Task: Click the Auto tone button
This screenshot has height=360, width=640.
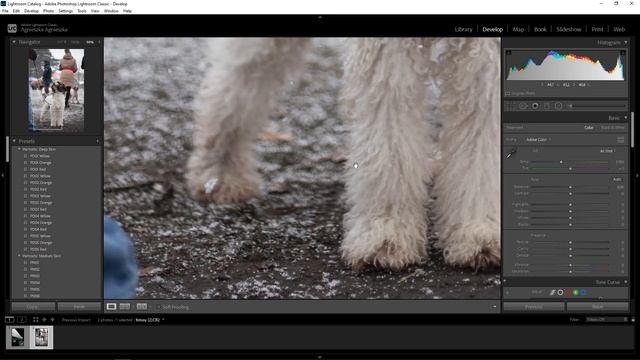Action: 617,179
